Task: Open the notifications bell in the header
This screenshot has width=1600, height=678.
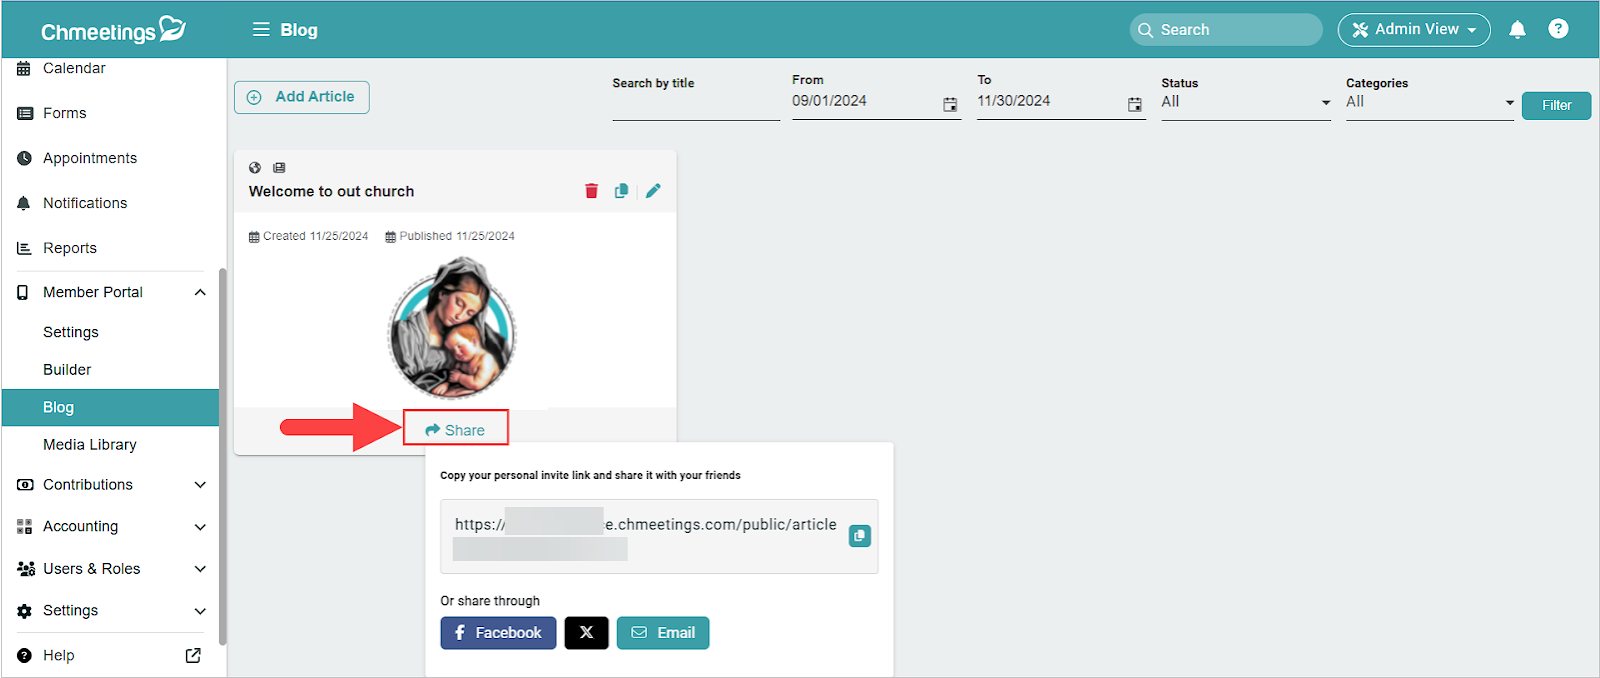Action: [x=1517, y=30]
